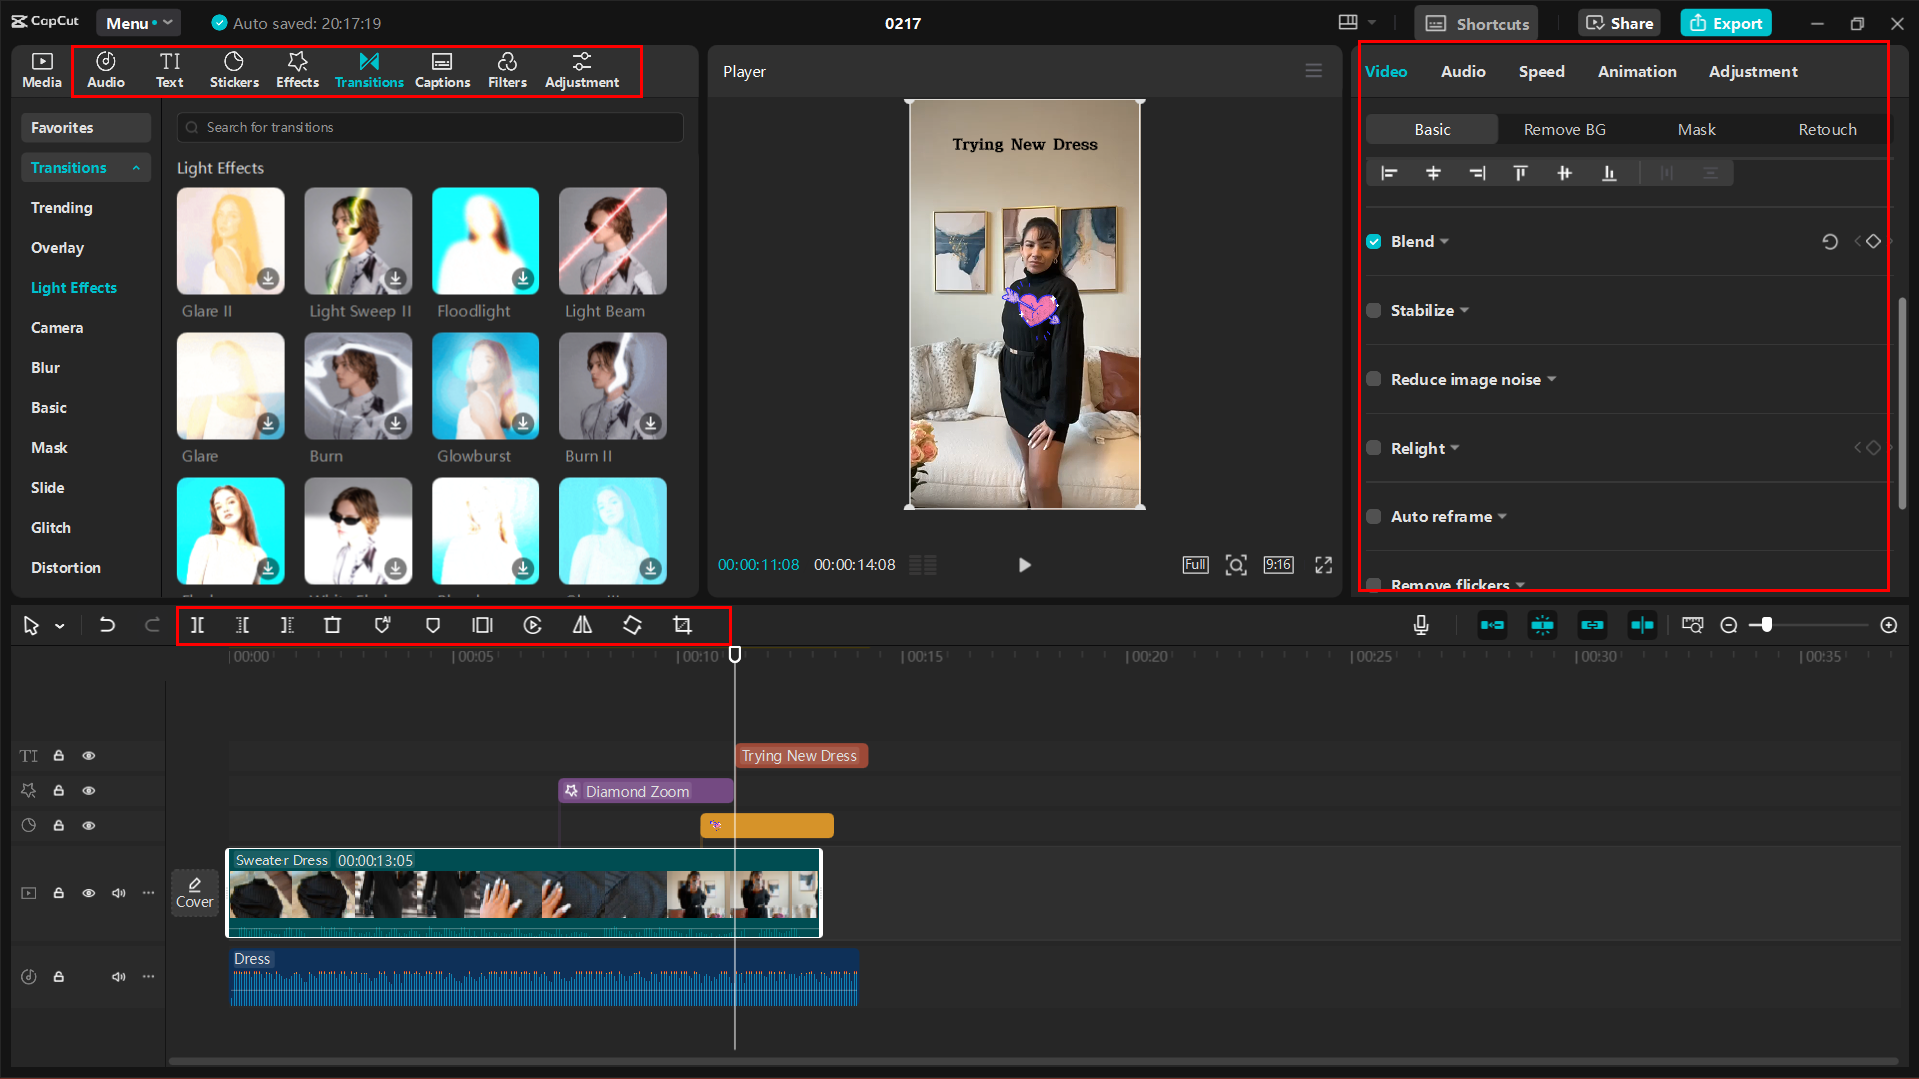Hide the text track with the eye icon

click(88, 756)
